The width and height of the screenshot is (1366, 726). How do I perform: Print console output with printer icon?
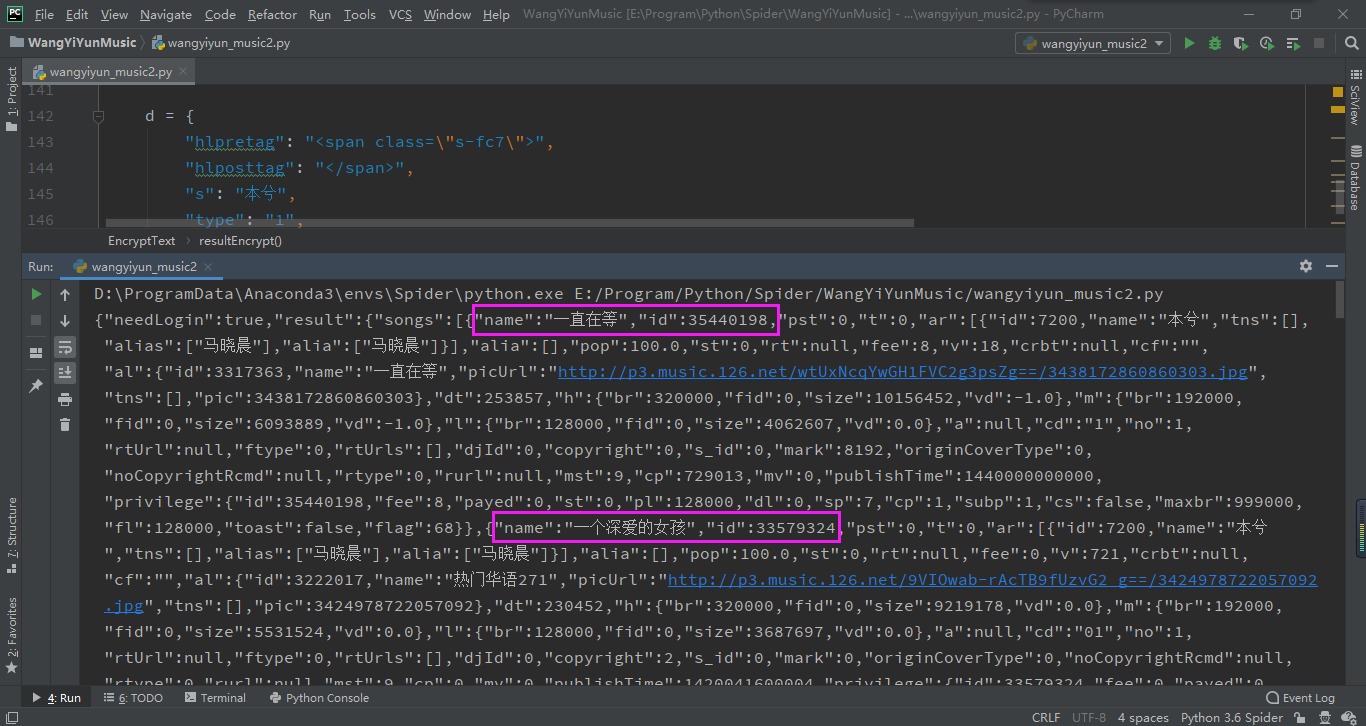tap(65, 399)
